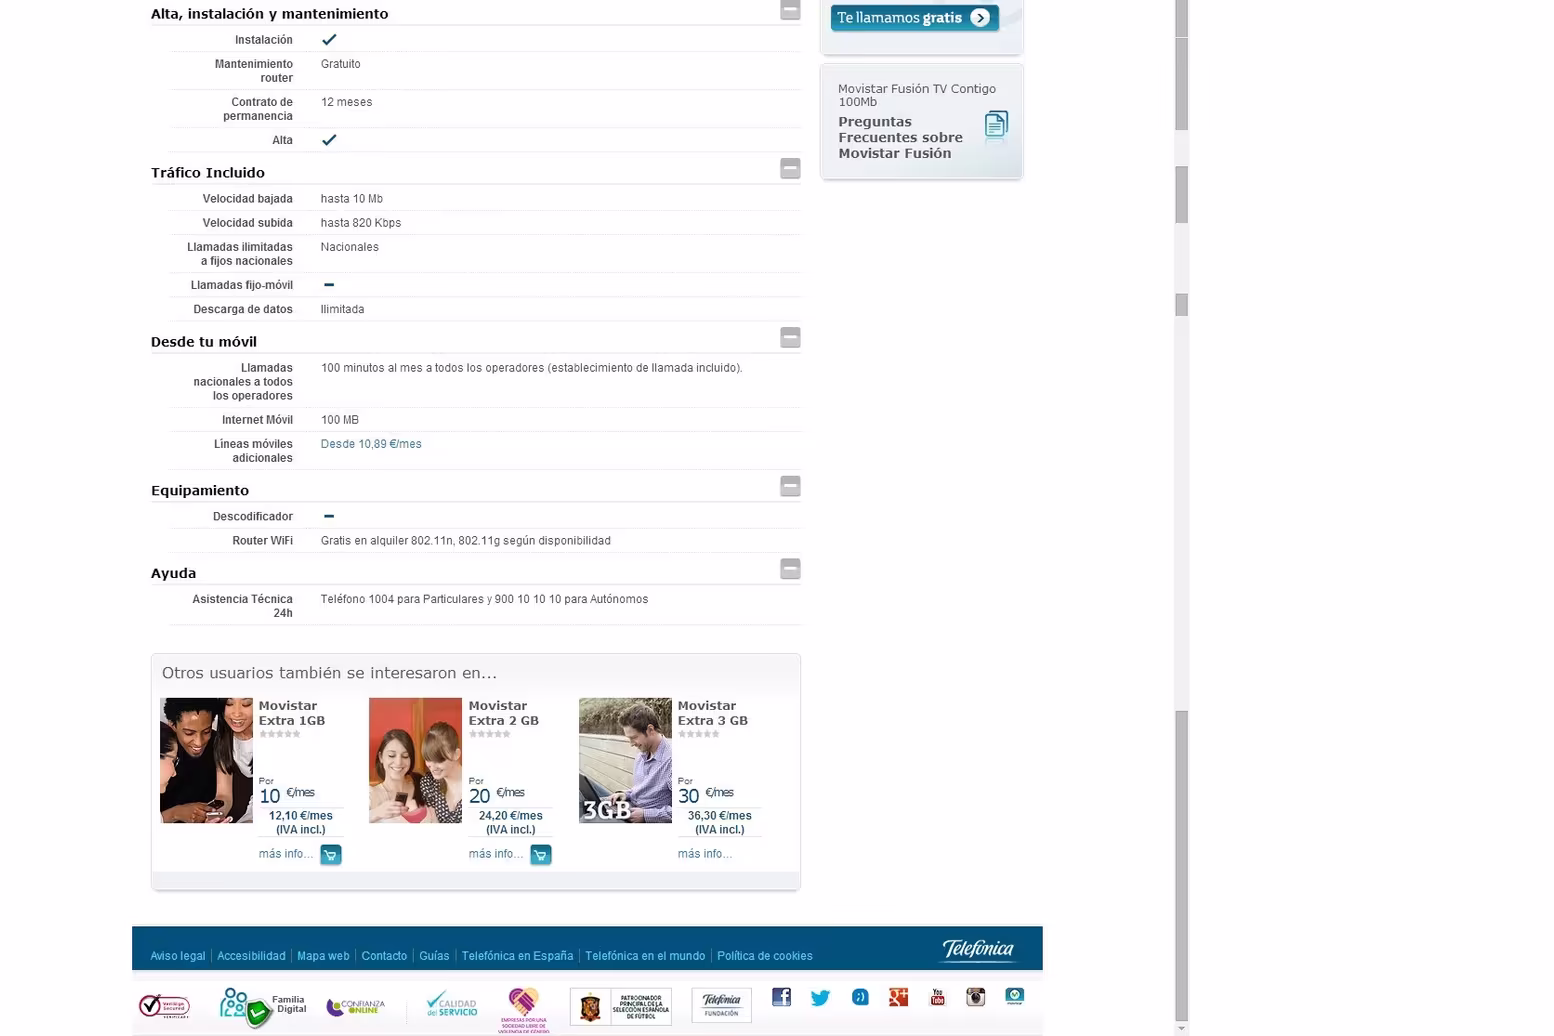Open Mapa web footer link

click(x=323, y=956)
